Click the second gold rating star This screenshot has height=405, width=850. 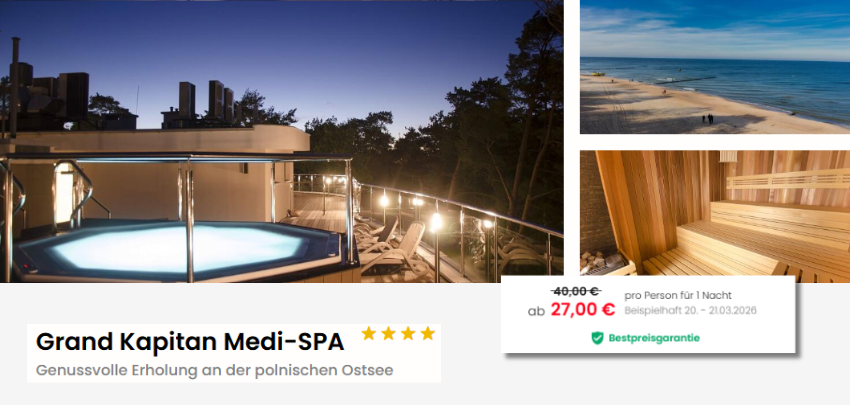pyautogui.click(x=388, y=333)
